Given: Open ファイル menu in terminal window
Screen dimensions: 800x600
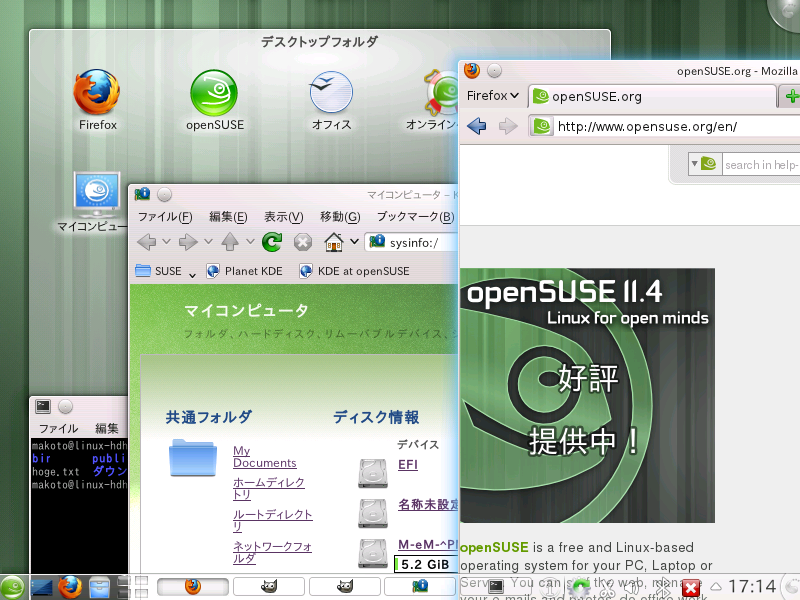Looking at the screenshot, I should tap(59, 429).
